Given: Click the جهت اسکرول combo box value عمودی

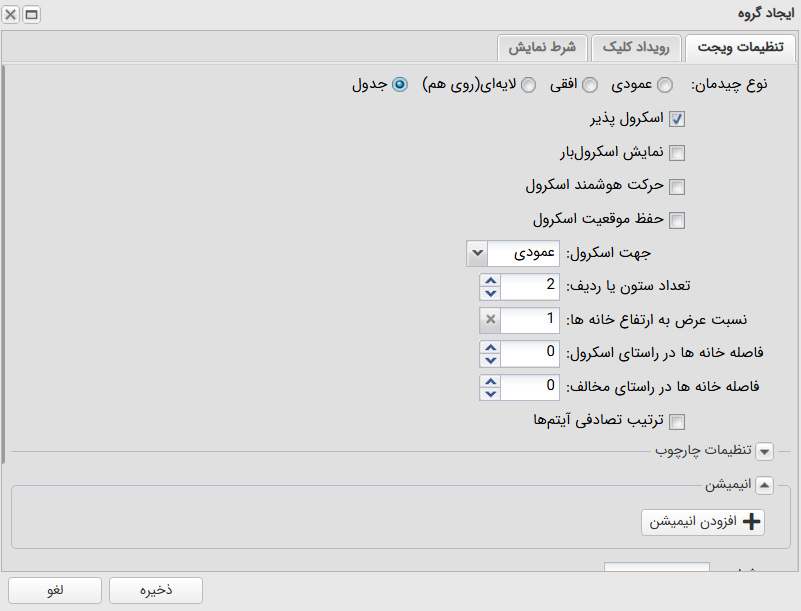Looking at the screenshot, I should (x=524, y=253).
